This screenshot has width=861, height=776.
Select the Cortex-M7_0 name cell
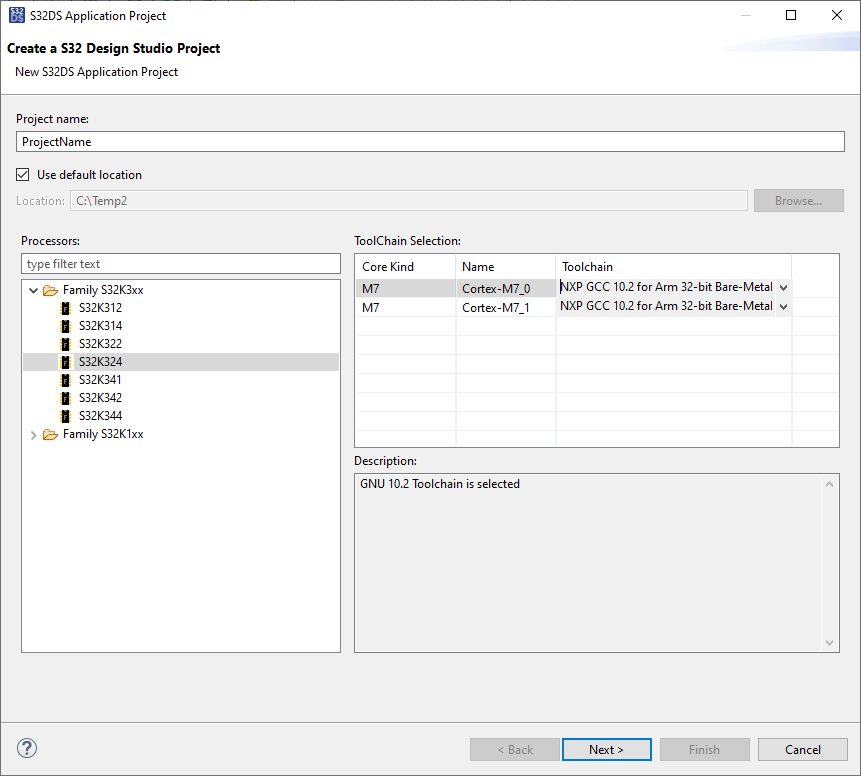[506, 288]
